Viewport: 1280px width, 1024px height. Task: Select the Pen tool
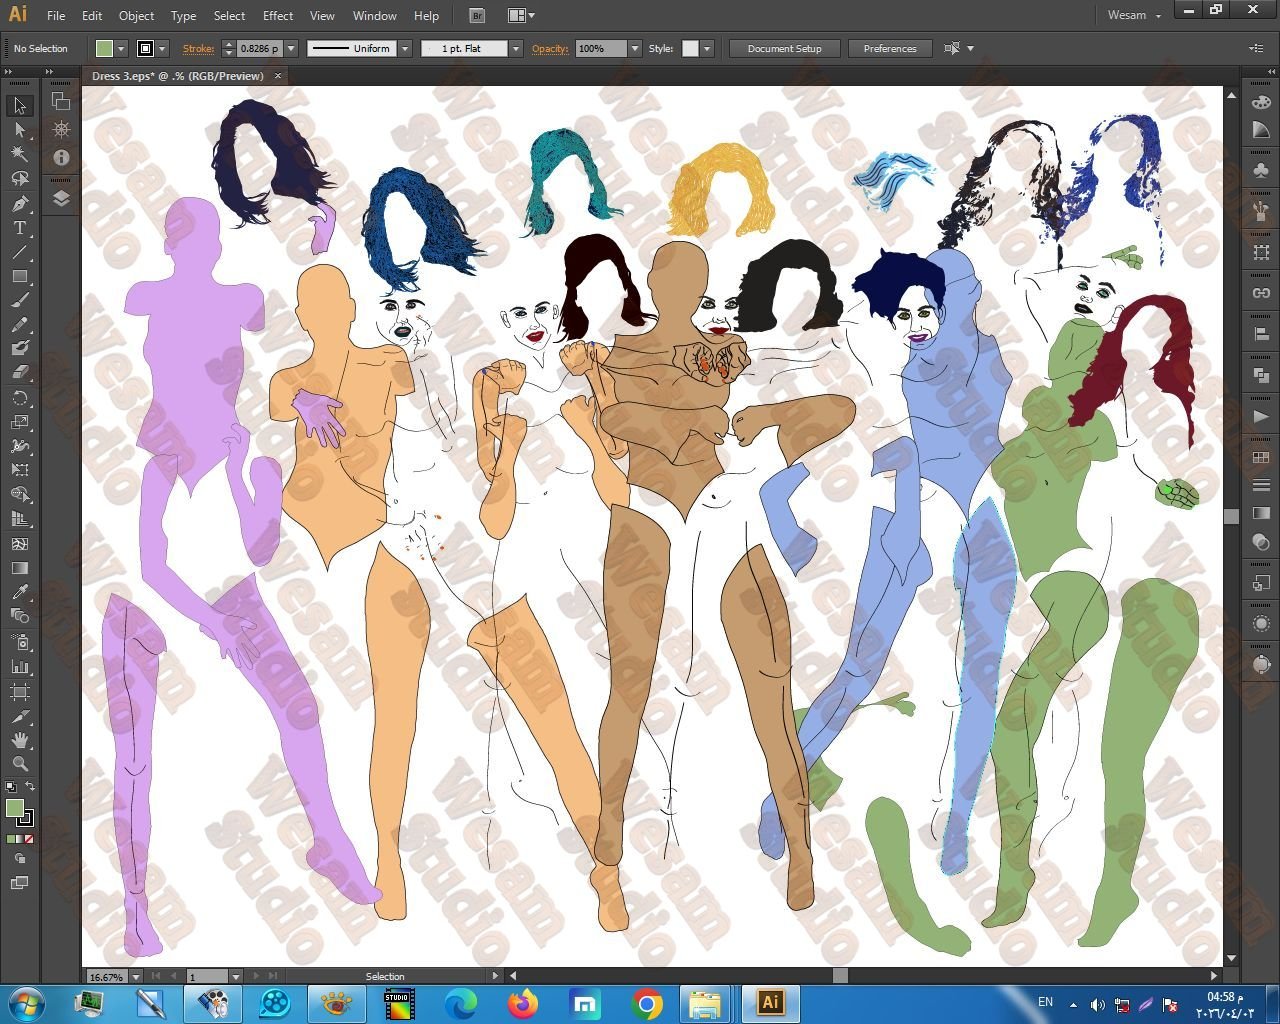click(20, 204)
